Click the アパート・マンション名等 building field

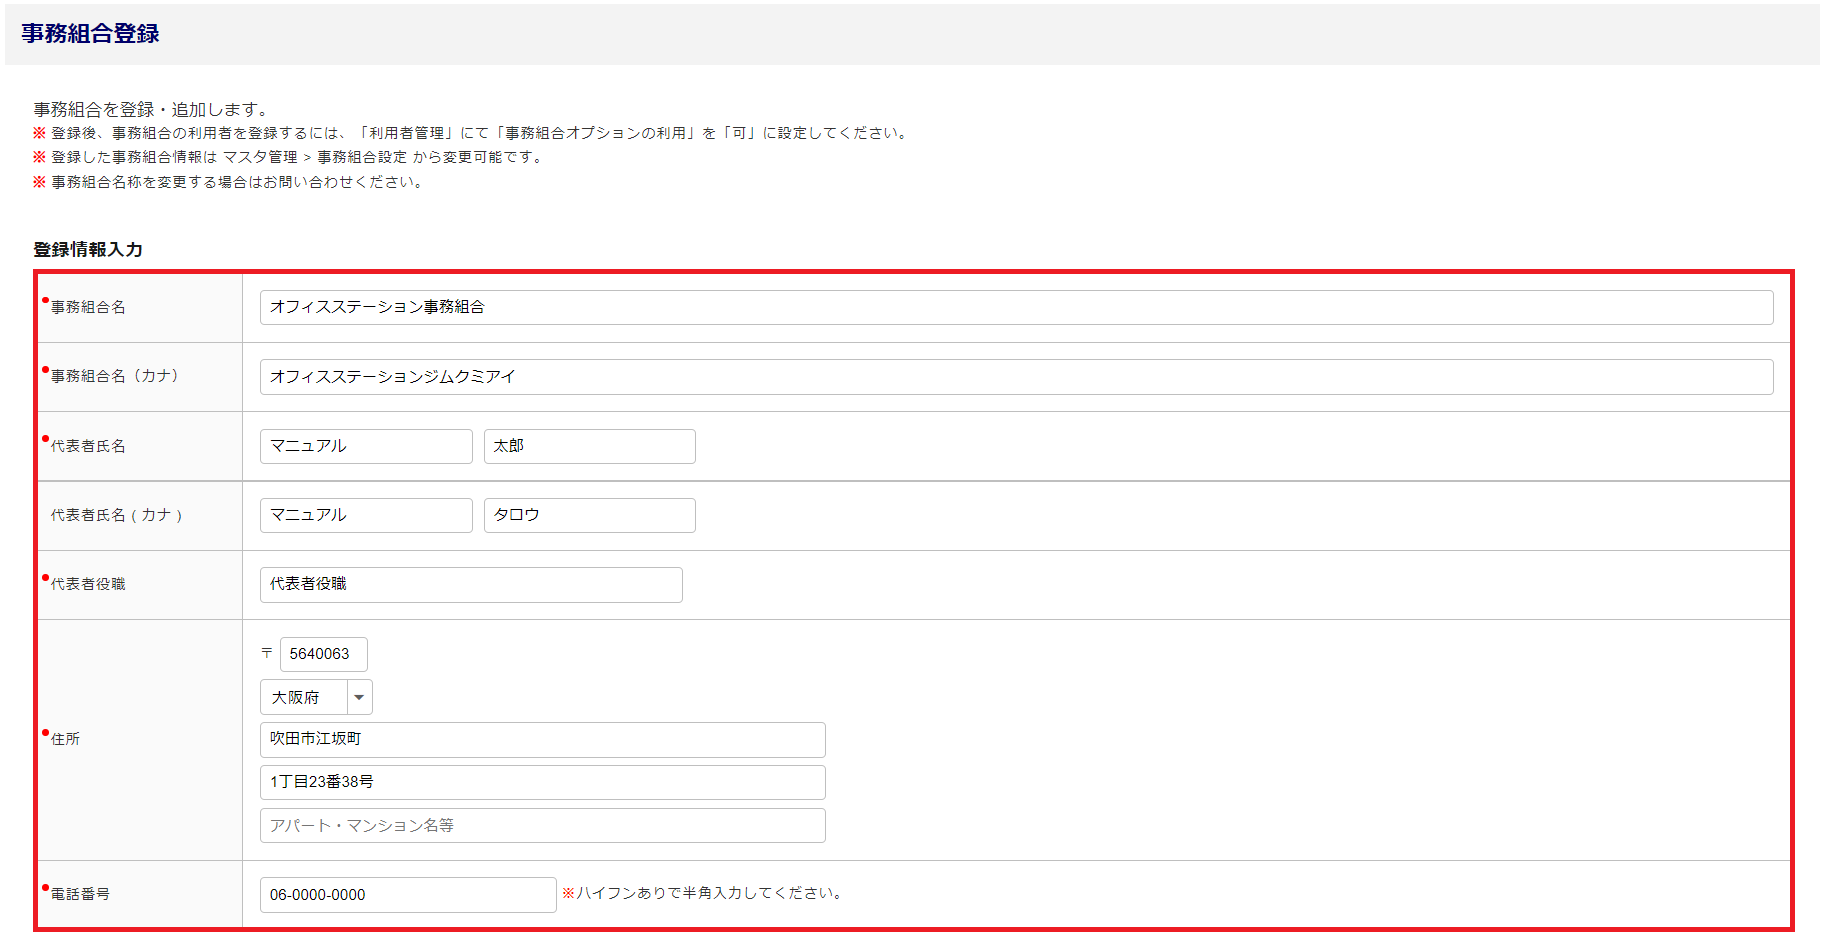point(542,825)
